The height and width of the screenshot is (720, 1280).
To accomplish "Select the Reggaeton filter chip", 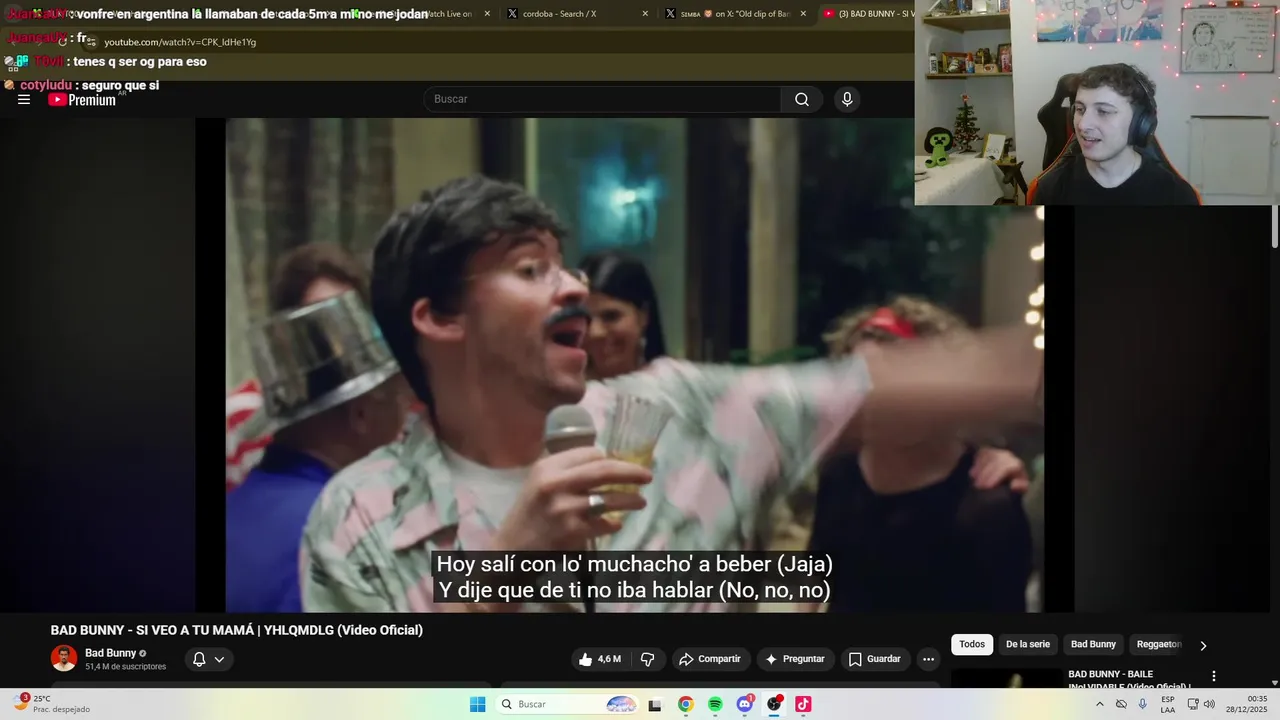I will click(x=1159, y=644).
